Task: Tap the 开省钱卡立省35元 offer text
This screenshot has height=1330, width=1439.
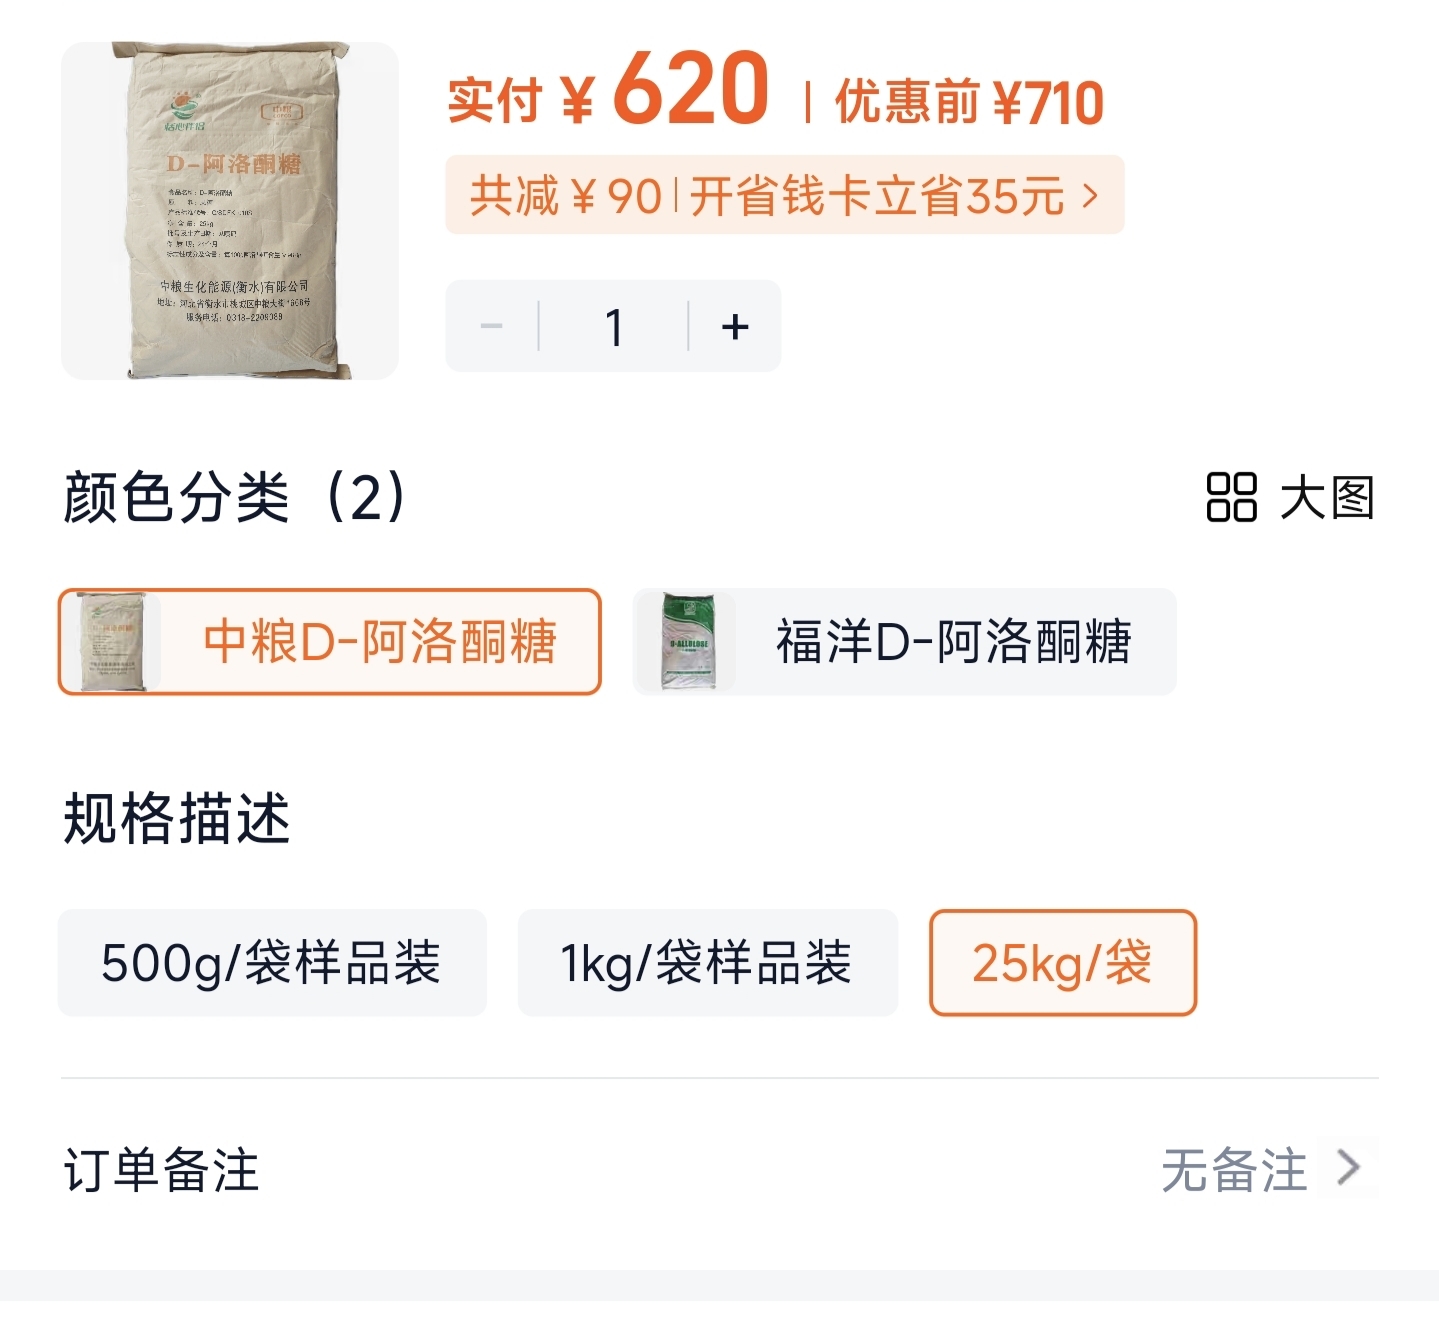Action: click(877, 196)
